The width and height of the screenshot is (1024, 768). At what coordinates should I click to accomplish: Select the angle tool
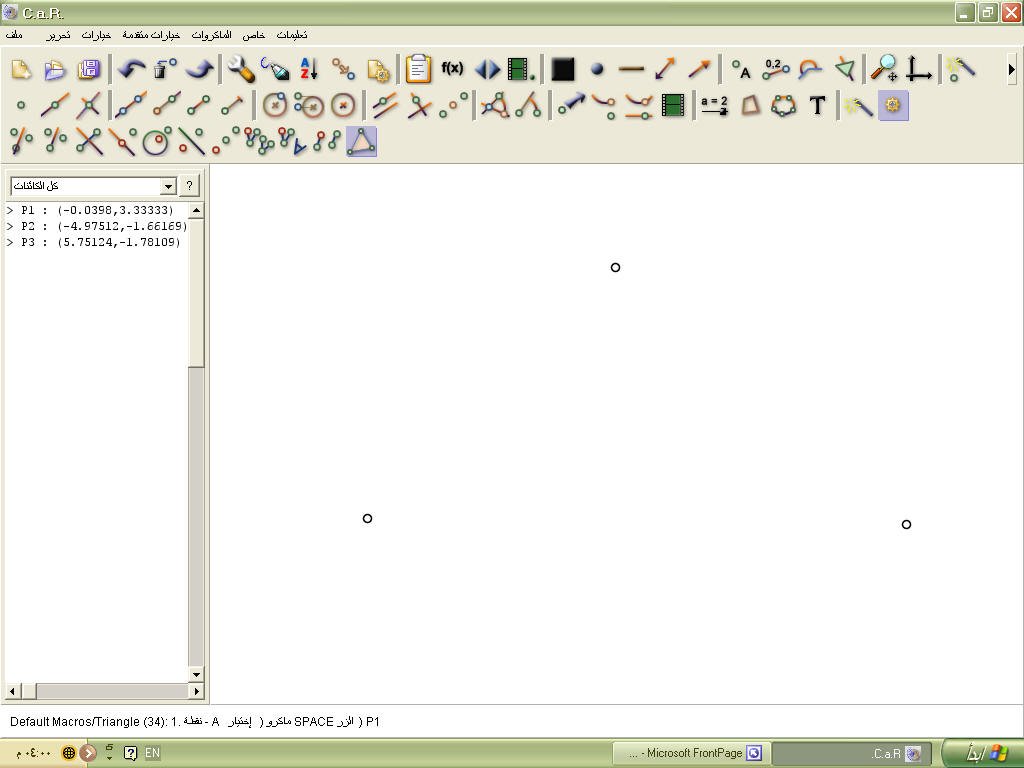coord(528,105)
